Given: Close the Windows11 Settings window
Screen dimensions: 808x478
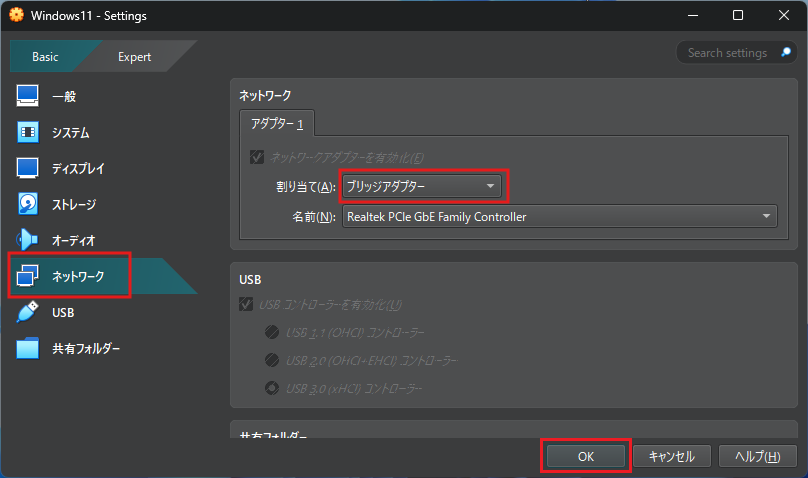Looking at the screenshot, I should point(784,15).
